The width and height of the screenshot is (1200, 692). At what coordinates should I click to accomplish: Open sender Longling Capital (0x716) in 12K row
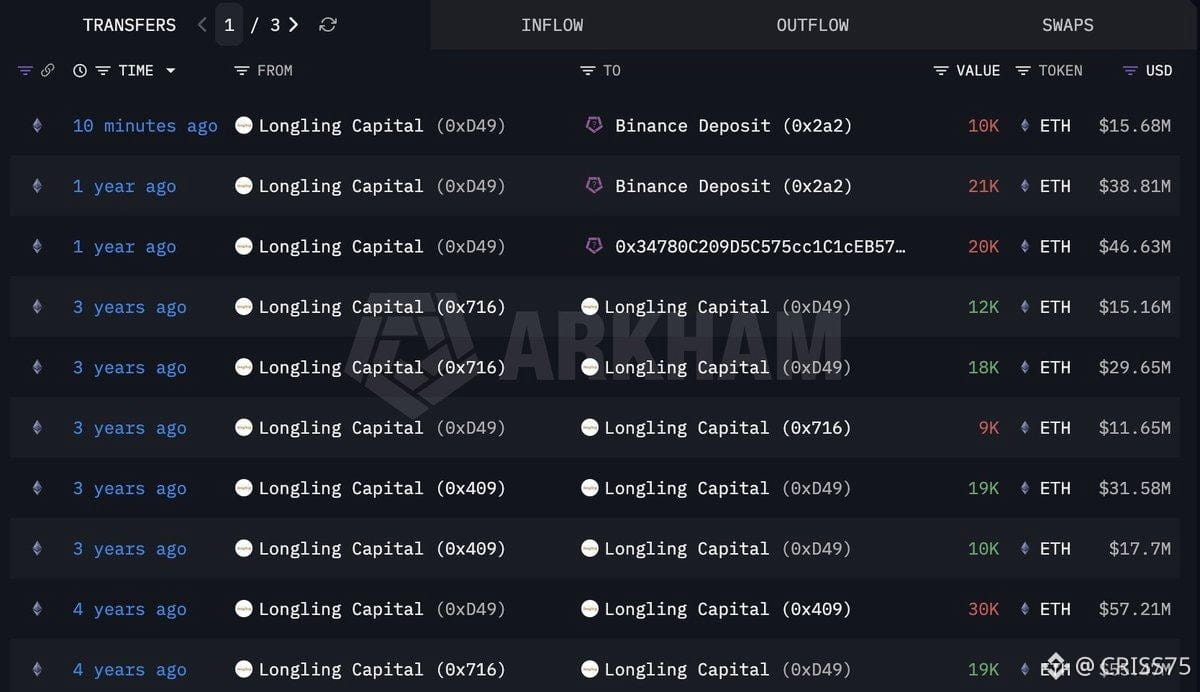pyautogui.click(x=382, y=307)
